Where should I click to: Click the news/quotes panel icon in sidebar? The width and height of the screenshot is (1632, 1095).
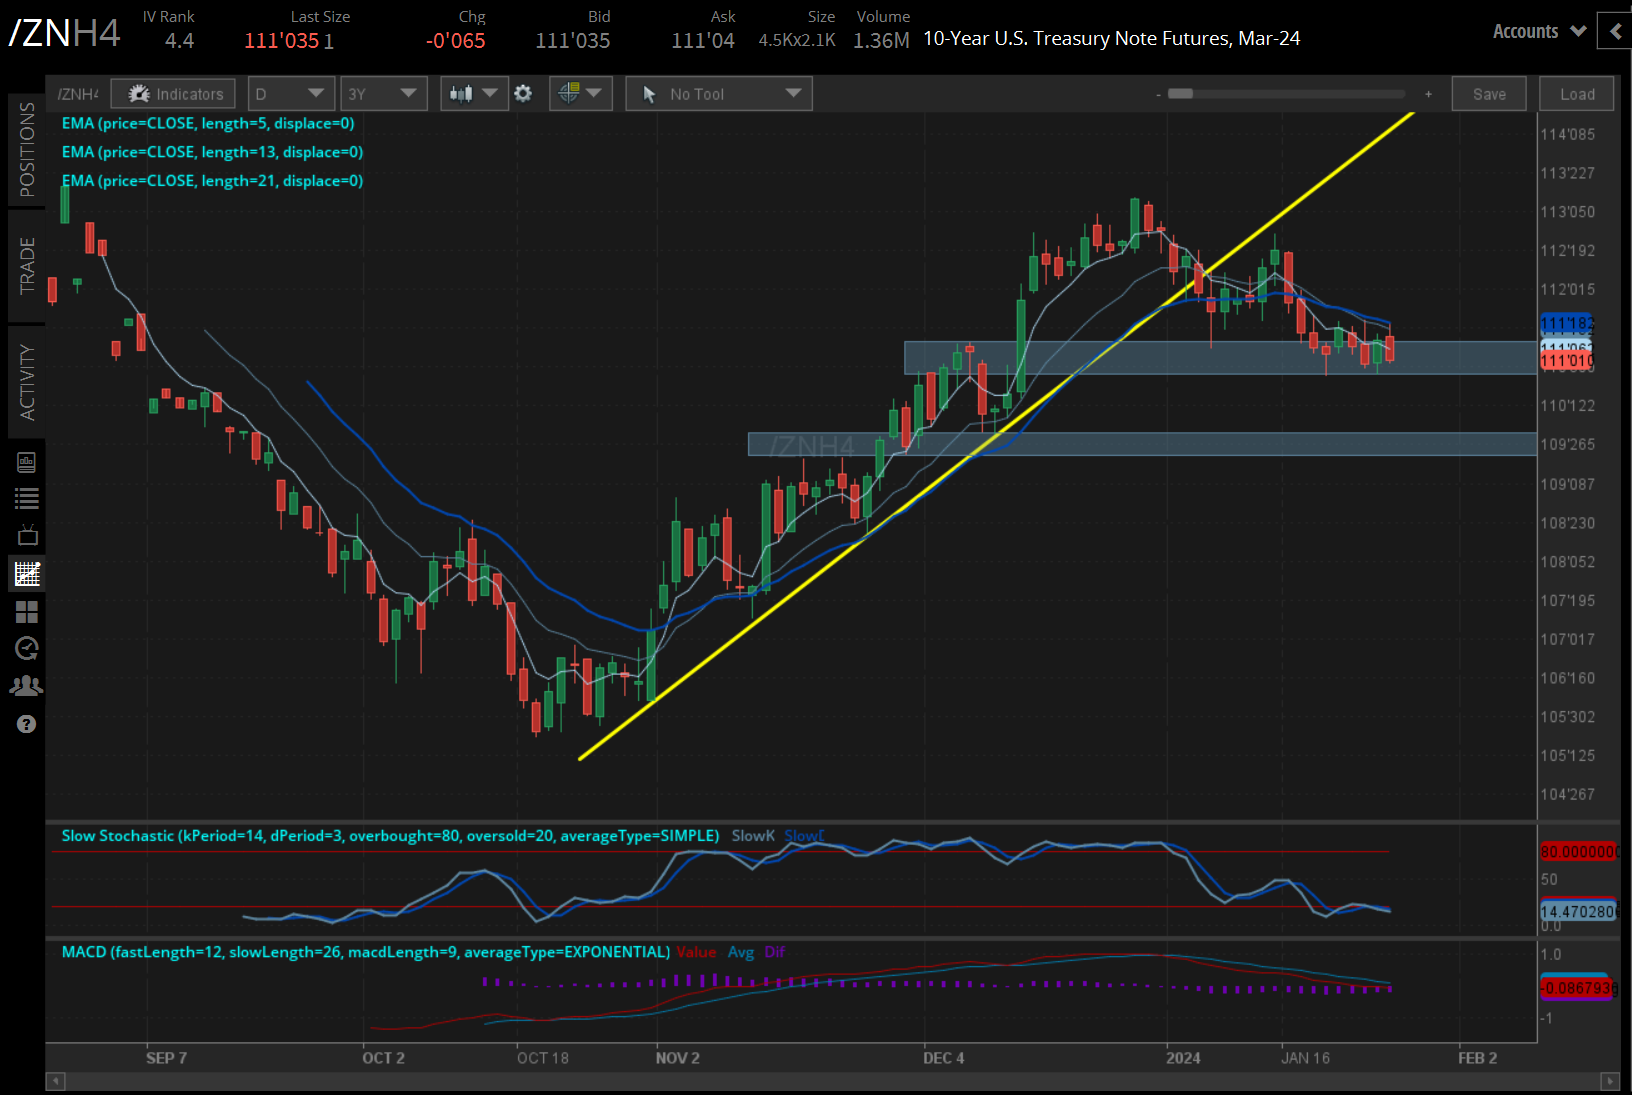[x=26, y=462]
